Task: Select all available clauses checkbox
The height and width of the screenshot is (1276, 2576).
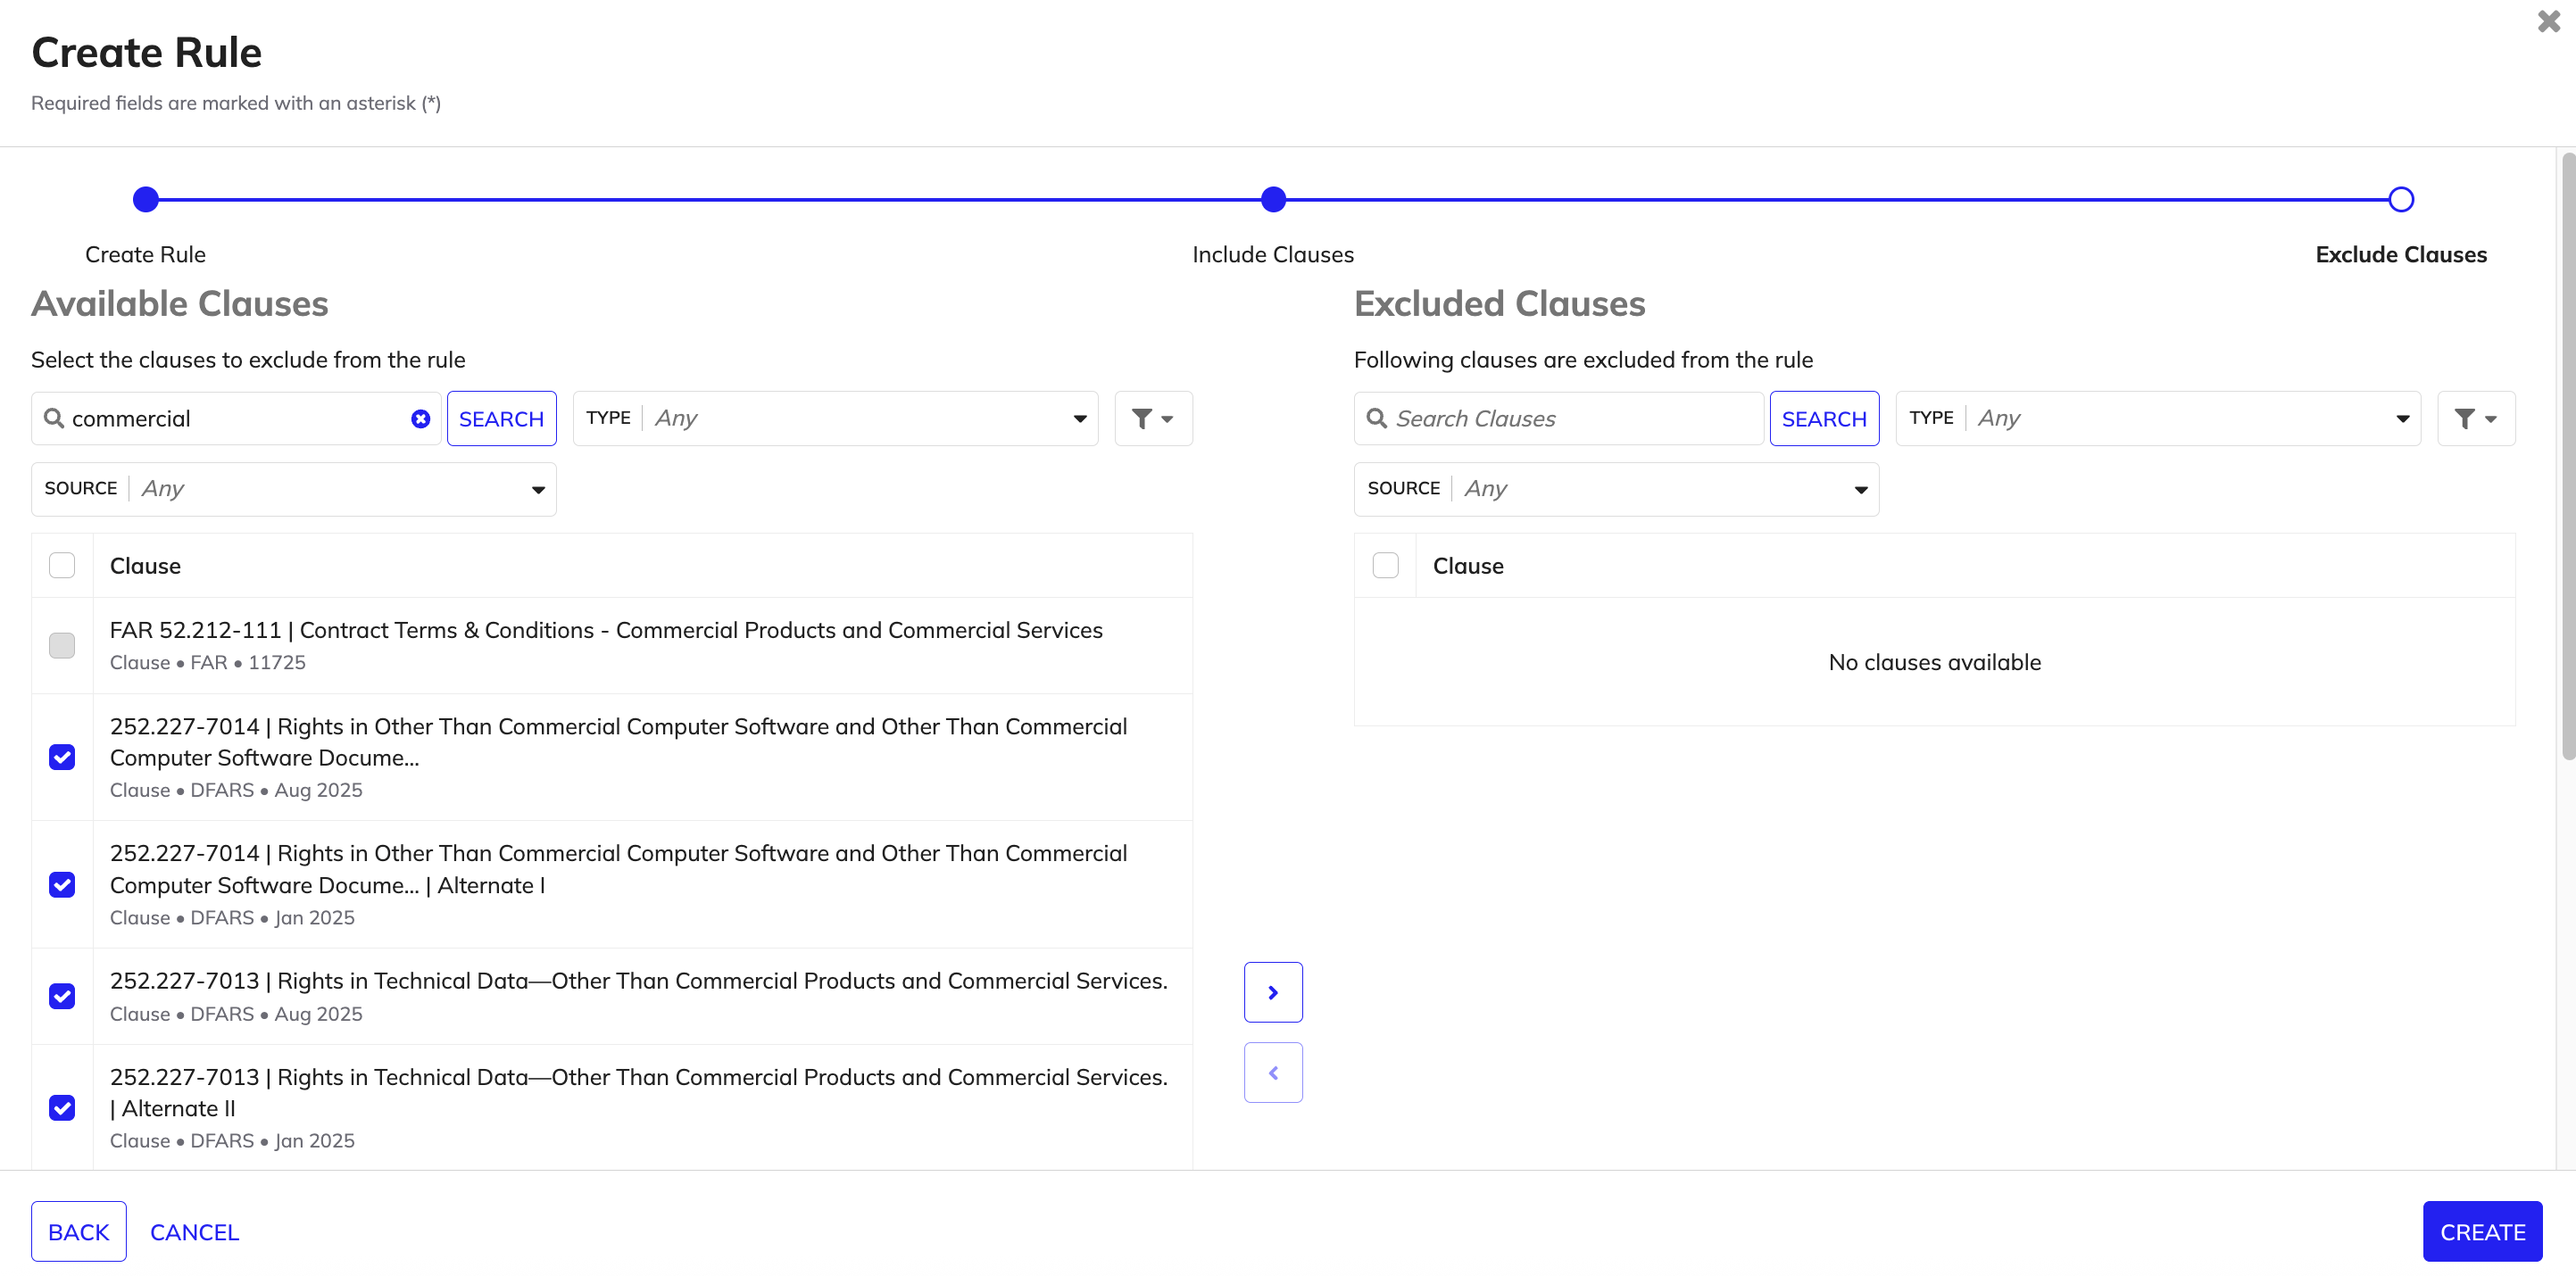Action: tap(62, 566)
